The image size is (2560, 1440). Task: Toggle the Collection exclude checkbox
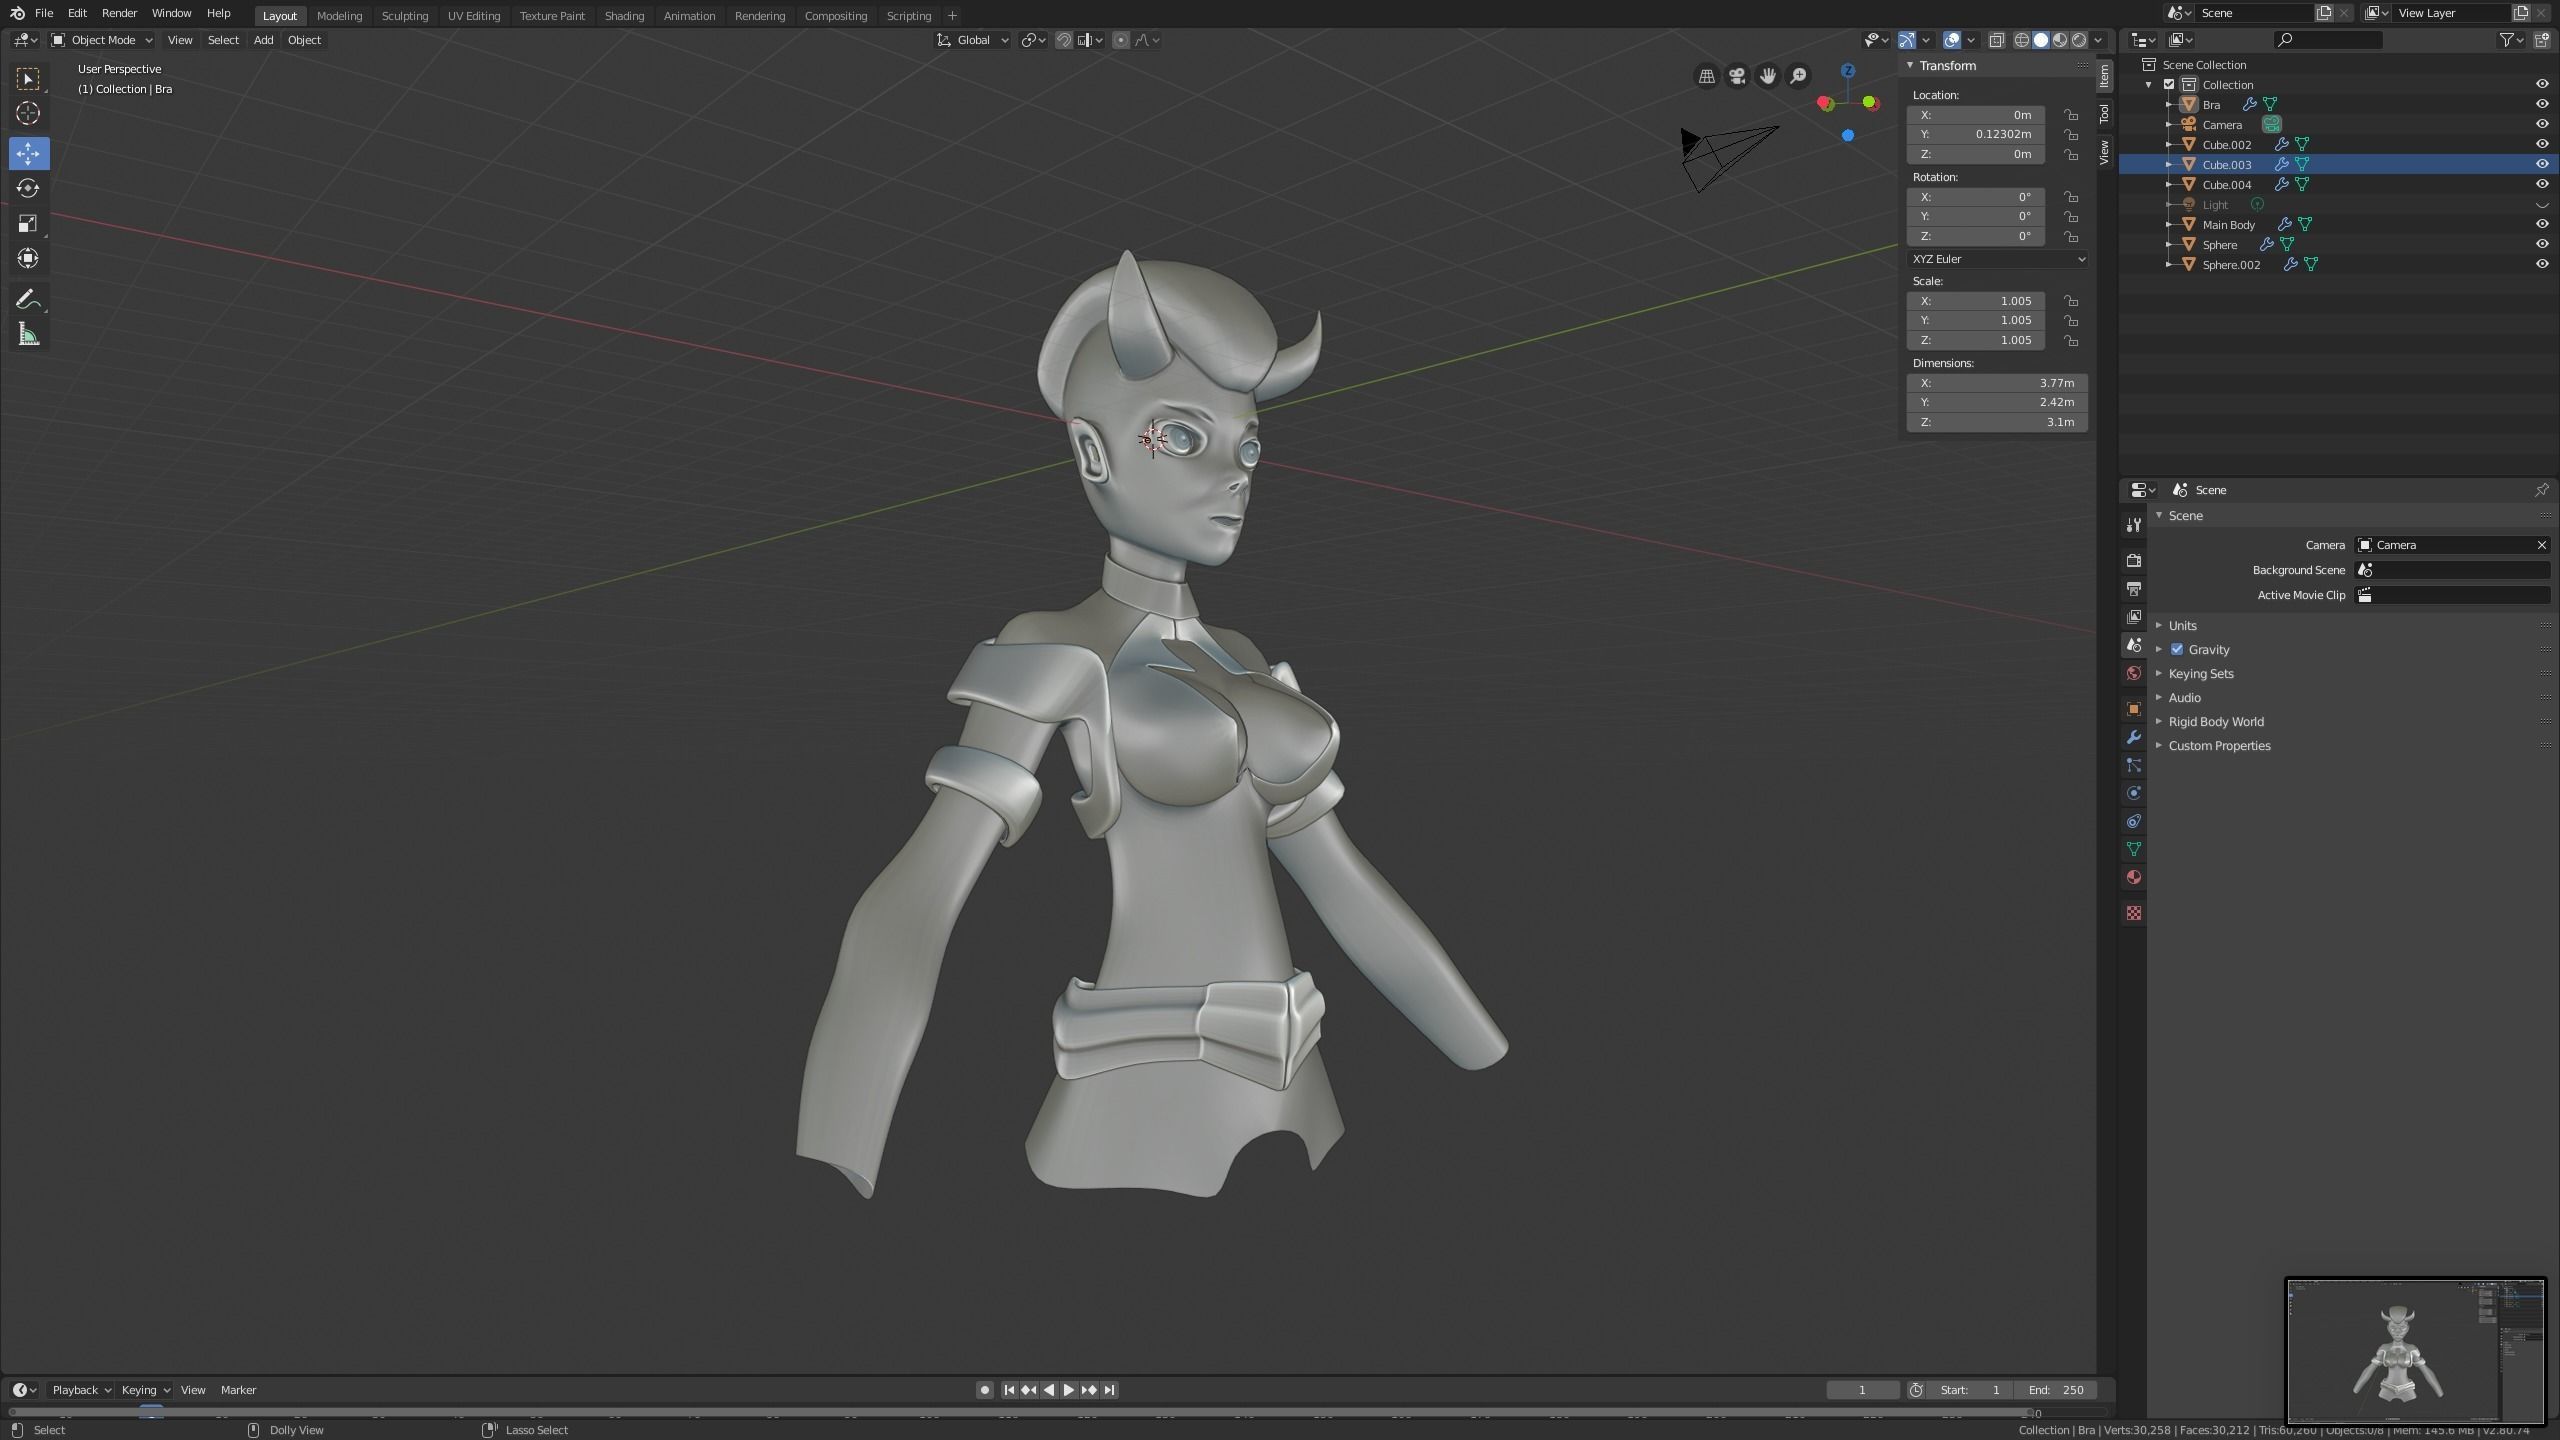[x=2169, y=85]
